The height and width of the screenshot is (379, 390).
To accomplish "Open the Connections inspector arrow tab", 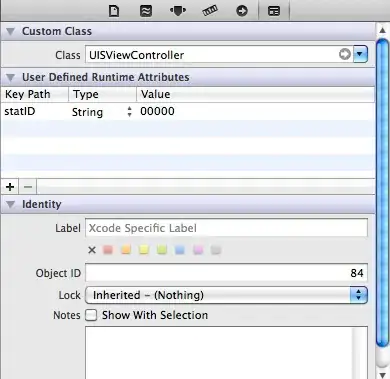I will (x=242, y=11).
